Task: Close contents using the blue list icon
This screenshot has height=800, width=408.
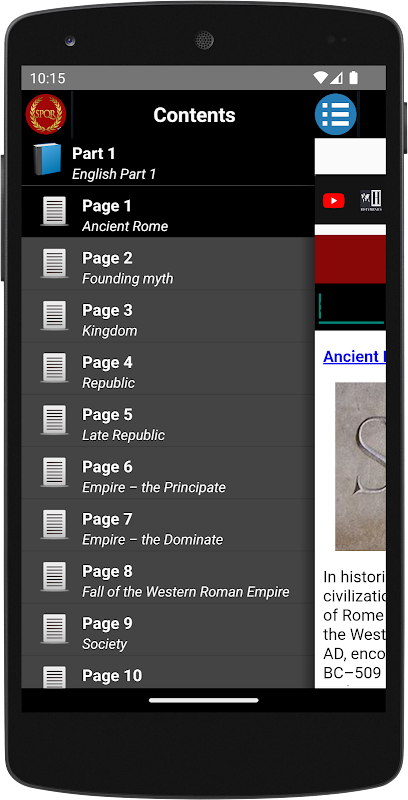Action: click(335, 114)
